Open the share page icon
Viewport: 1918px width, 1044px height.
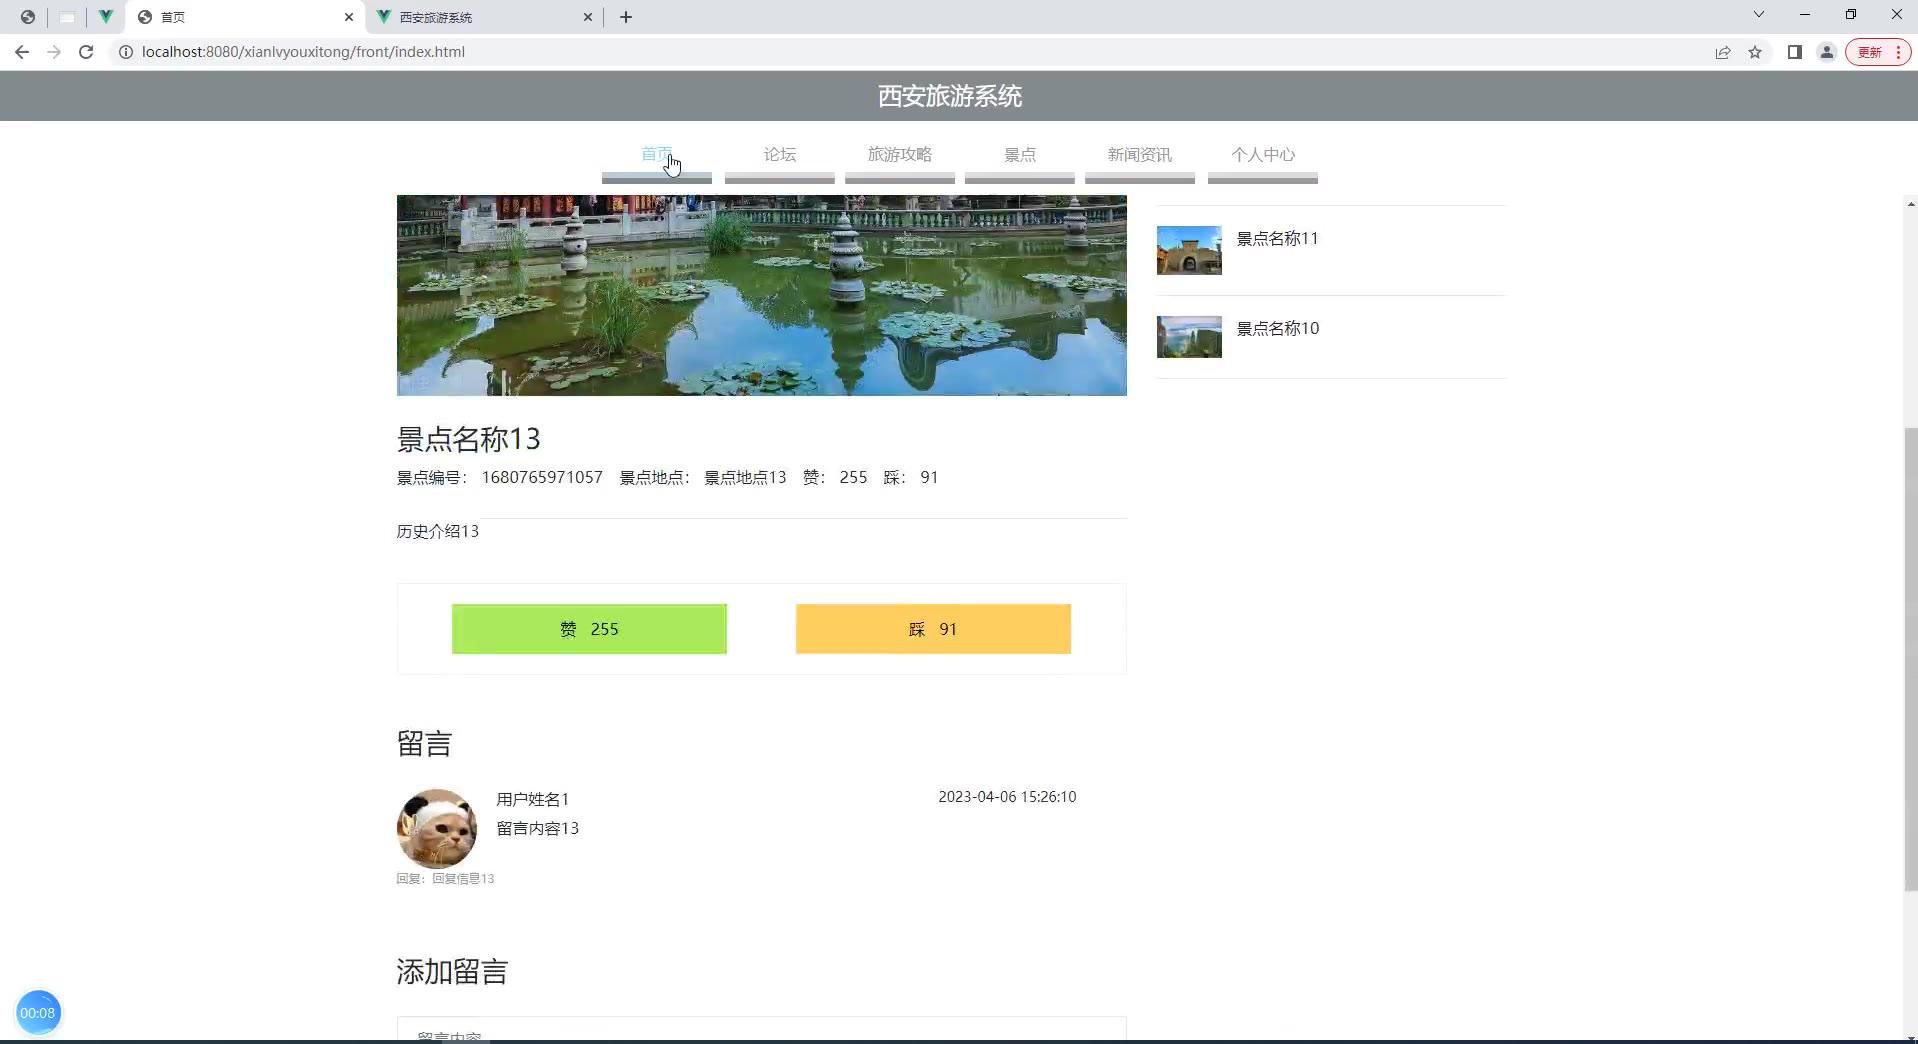coord(1723,52)
